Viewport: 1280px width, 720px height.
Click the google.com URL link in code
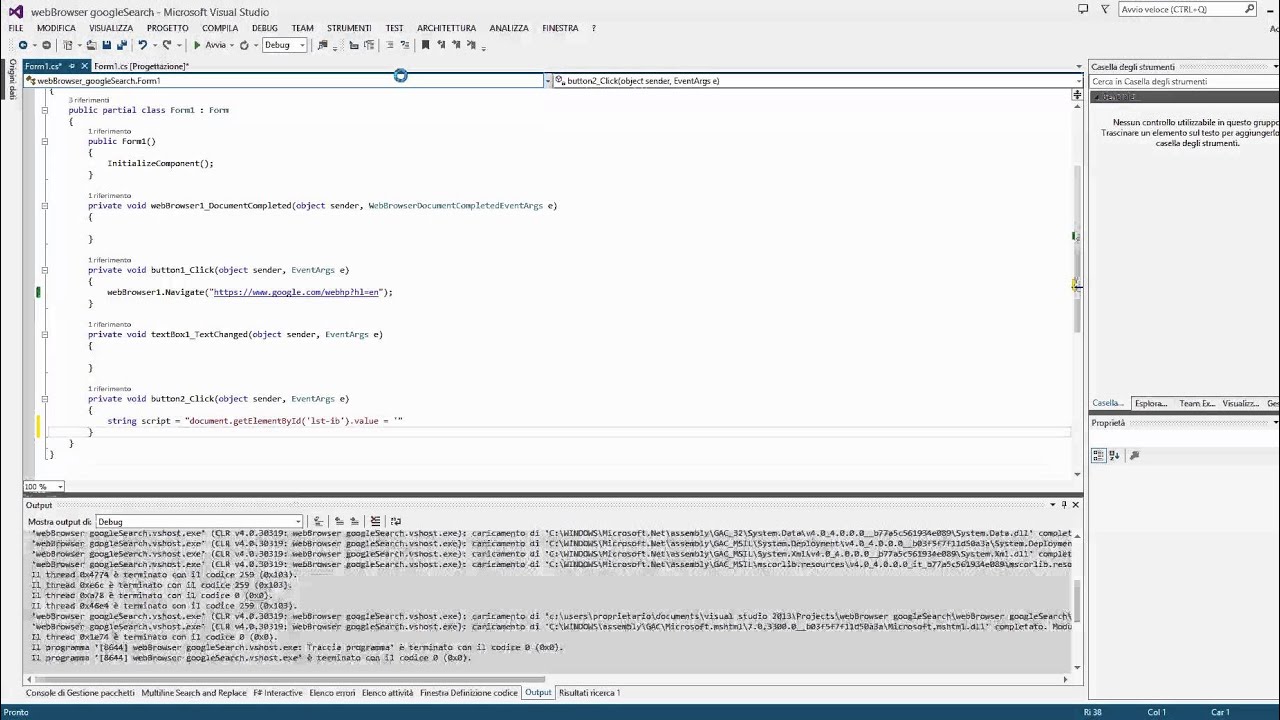coord(297,292)
